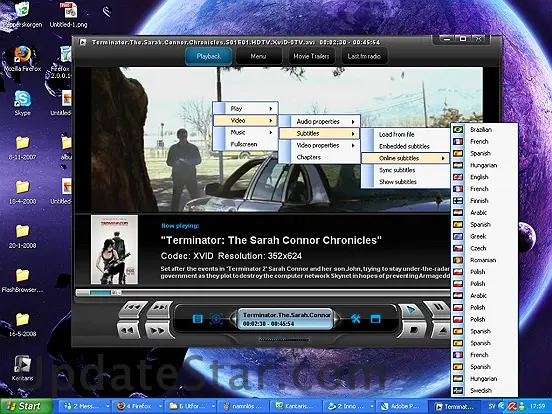
Task: Open the Firefox taskbar group
Action: (x=138, y=406)
